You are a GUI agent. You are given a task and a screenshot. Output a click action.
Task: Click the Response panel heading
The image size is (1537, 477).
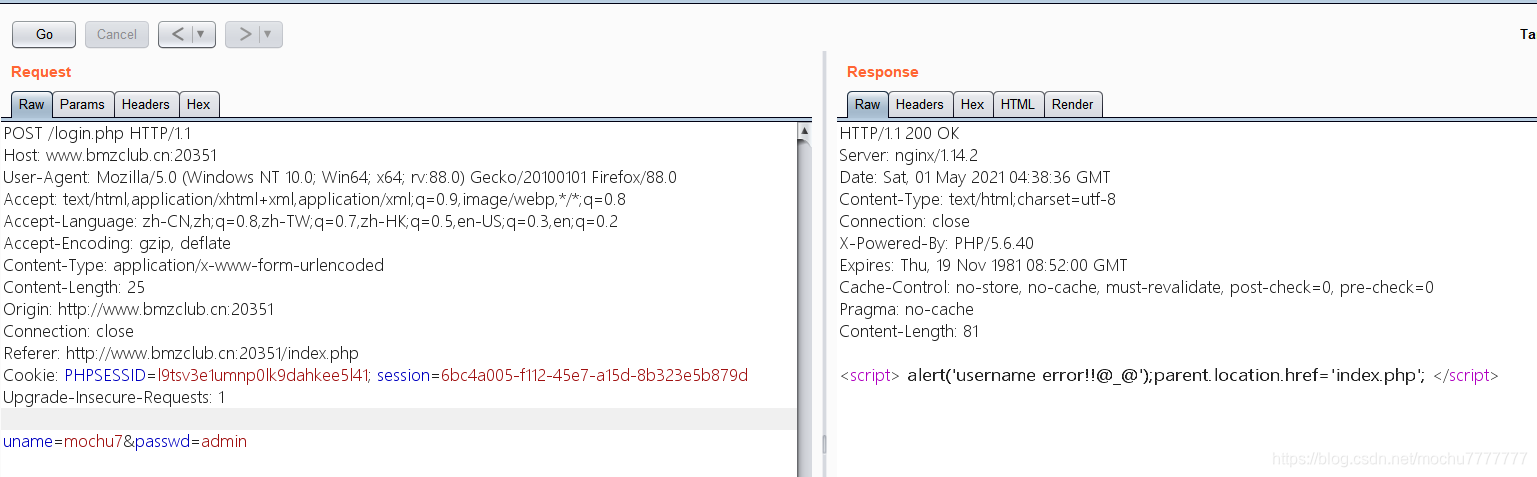coord(882,71)
